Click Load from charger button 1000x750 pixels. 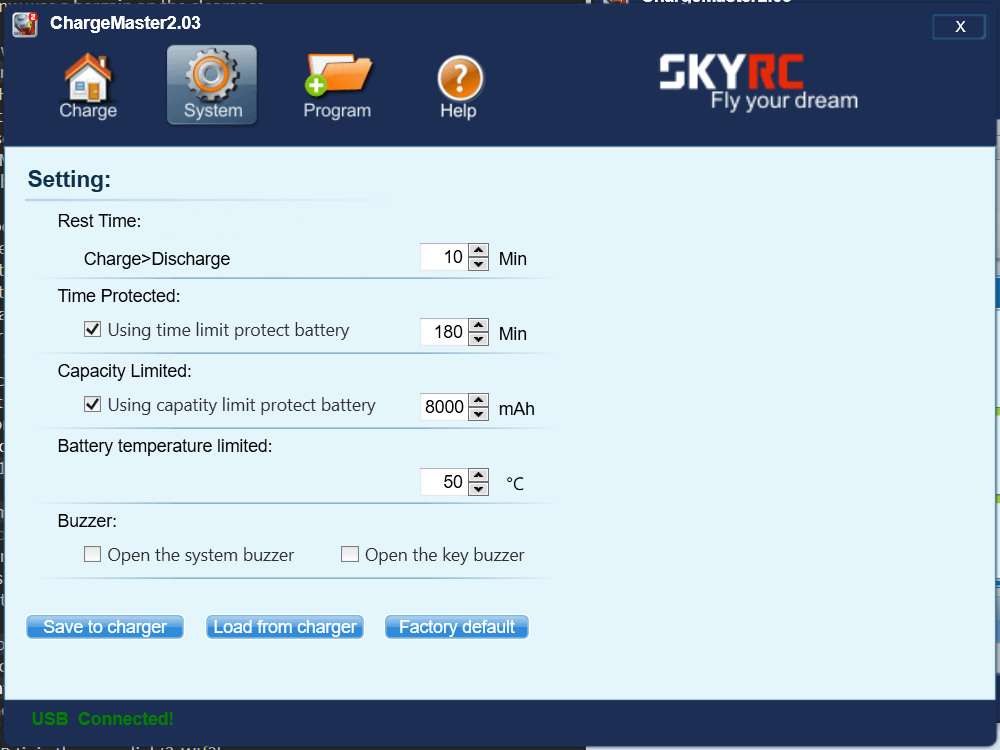click(285, 627)
